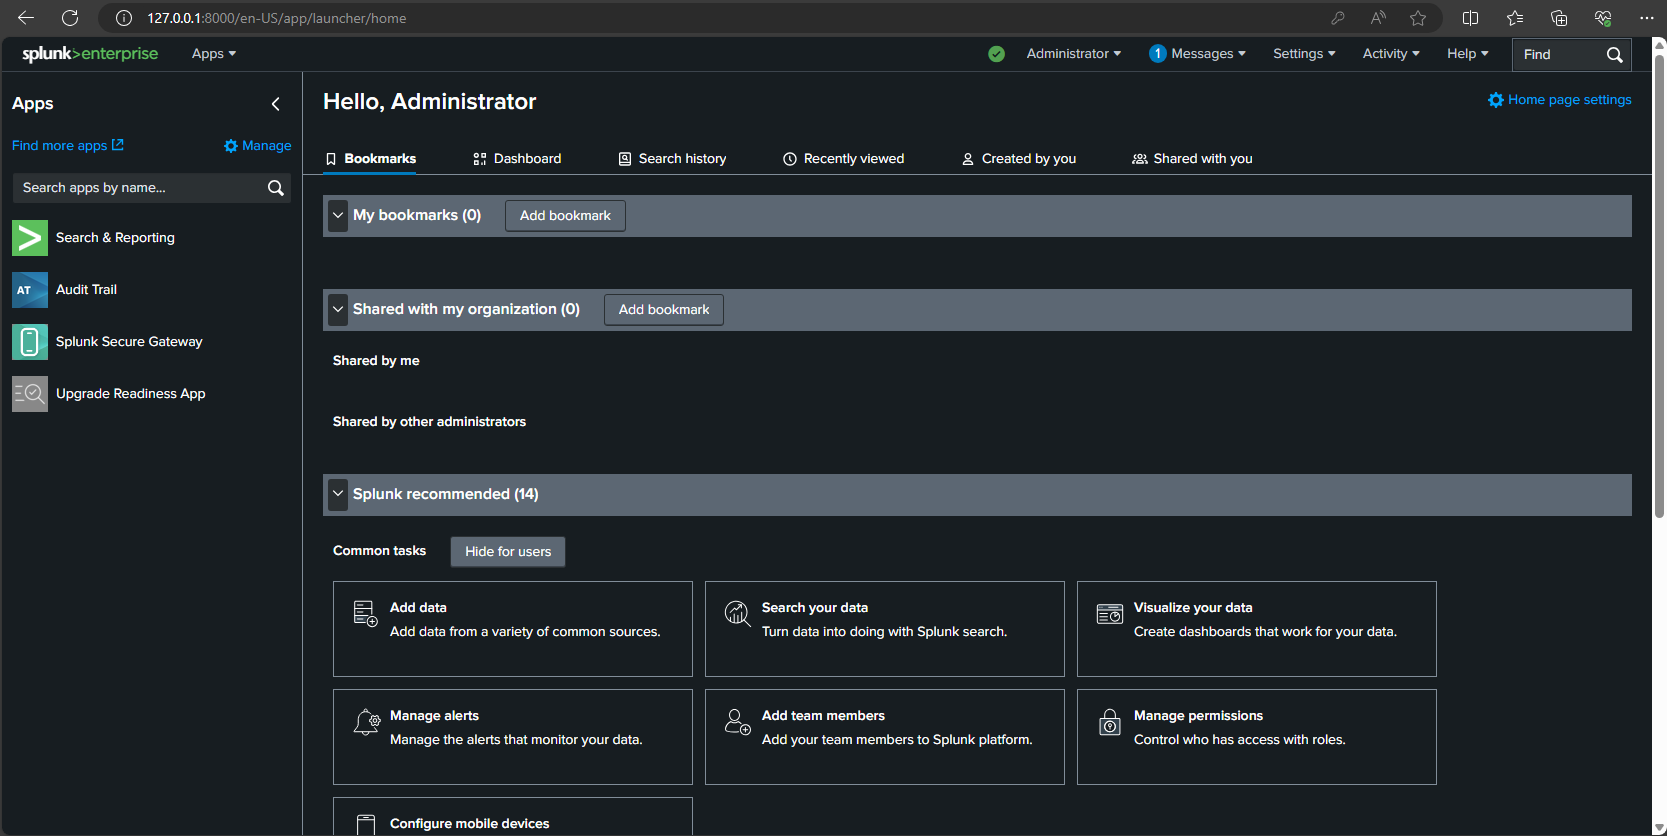The width and height of the screenshot is (1667, 836).
Task: Open Home page settings
Action: (1560, 100)
